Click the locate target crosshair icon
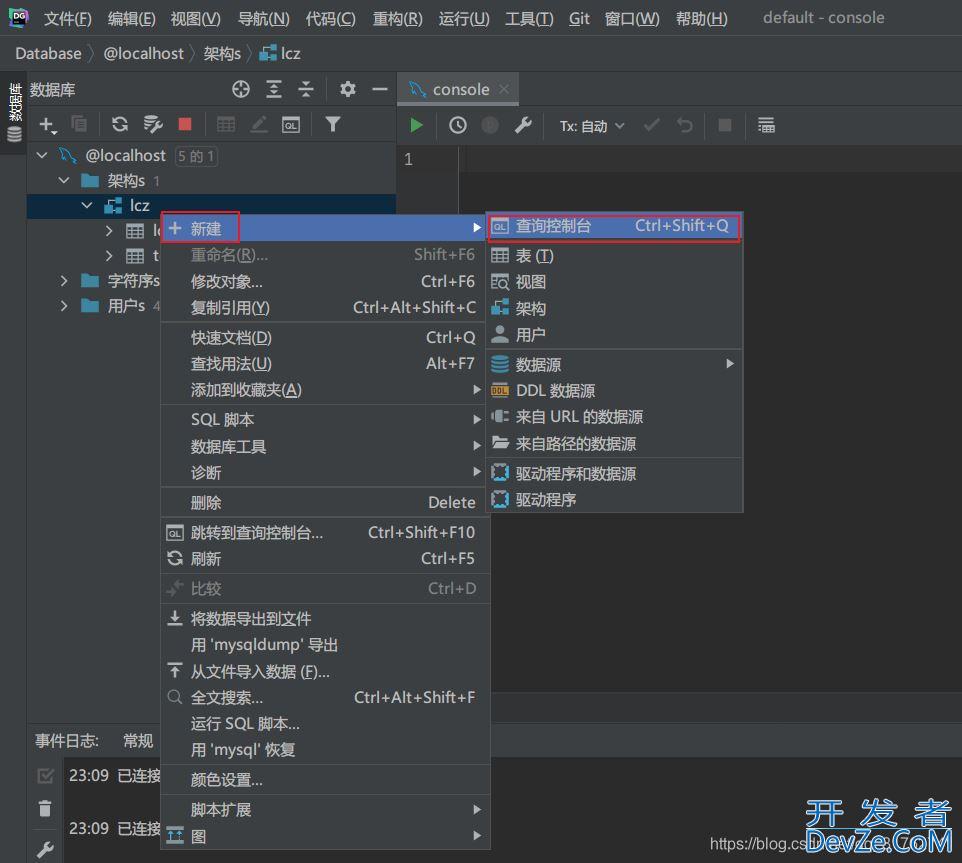This screenshot has height=863, width=962. click(241, 90)
